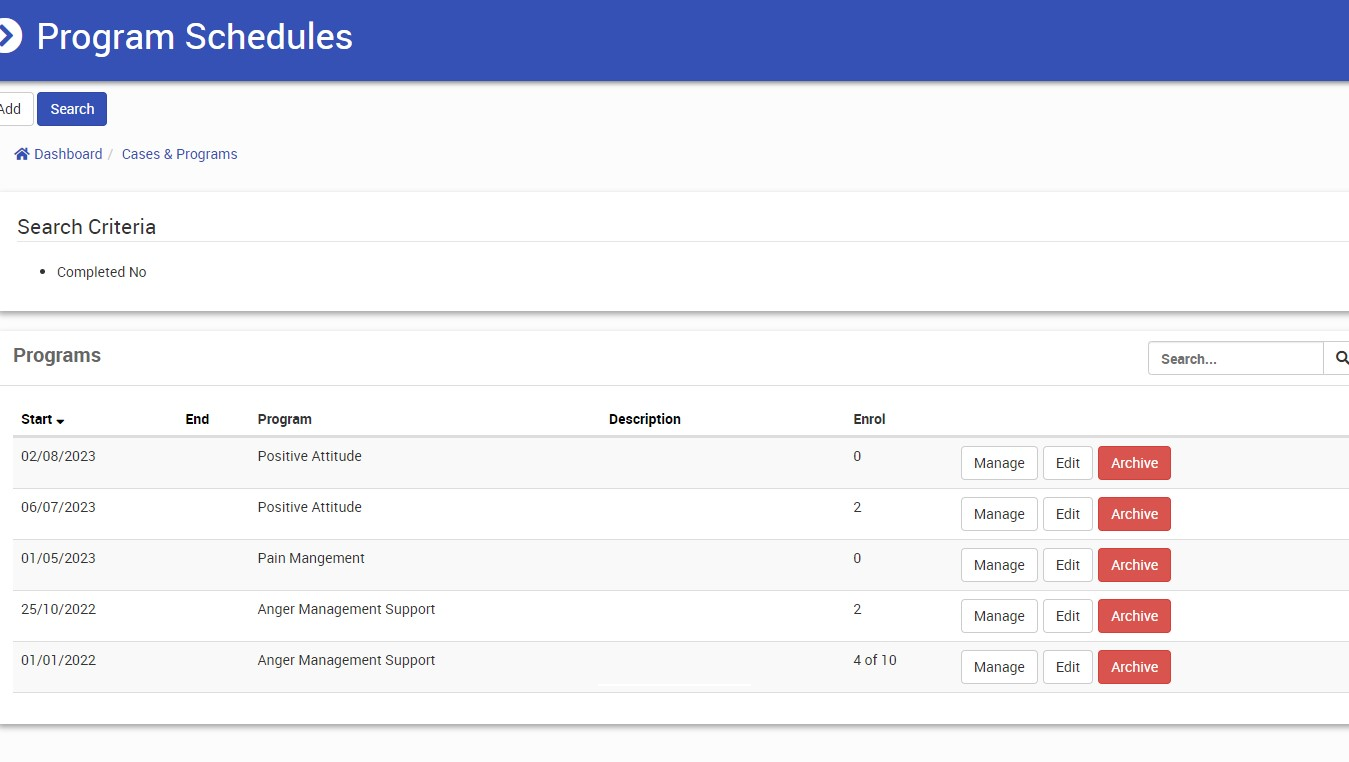Click the End column header
Viewport: 1349px width, 762px height.
pyautogui.click(x=197, y=419)
